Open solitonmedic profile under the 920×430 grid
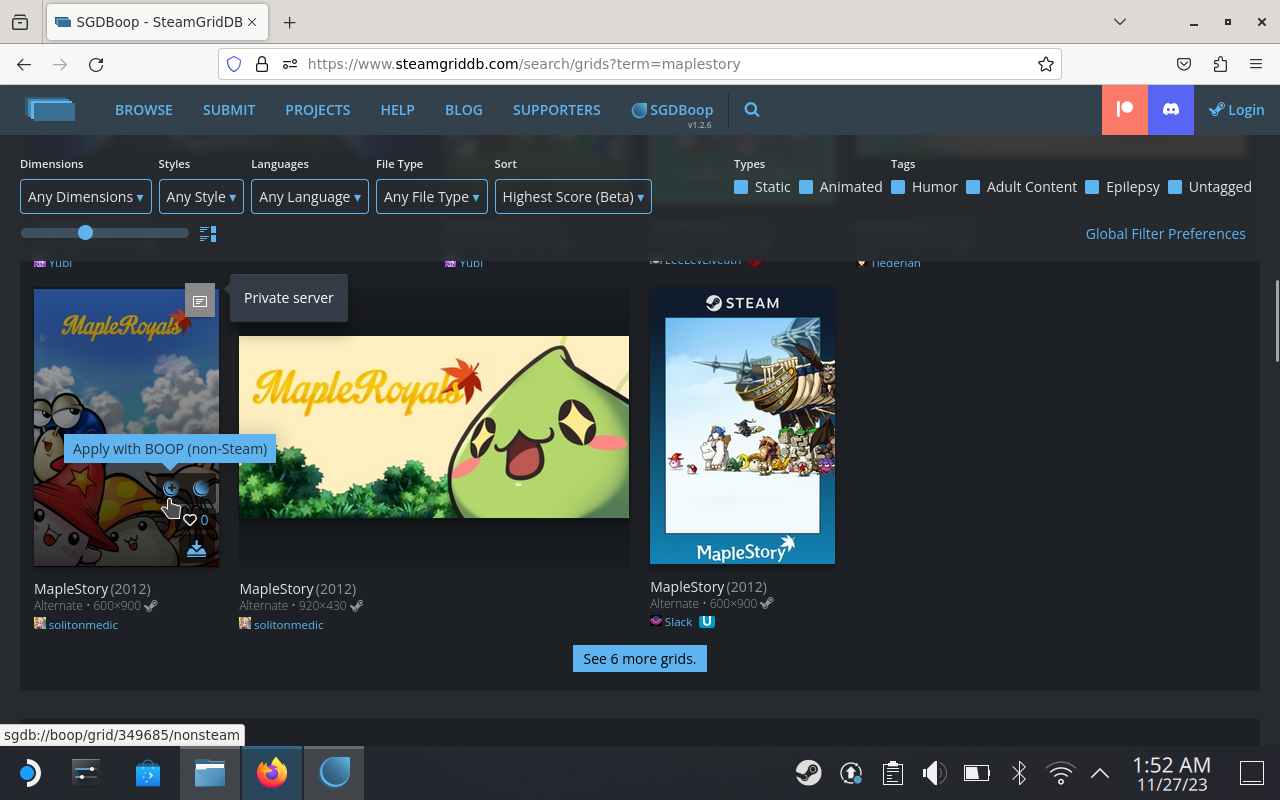 pos(288,625)
